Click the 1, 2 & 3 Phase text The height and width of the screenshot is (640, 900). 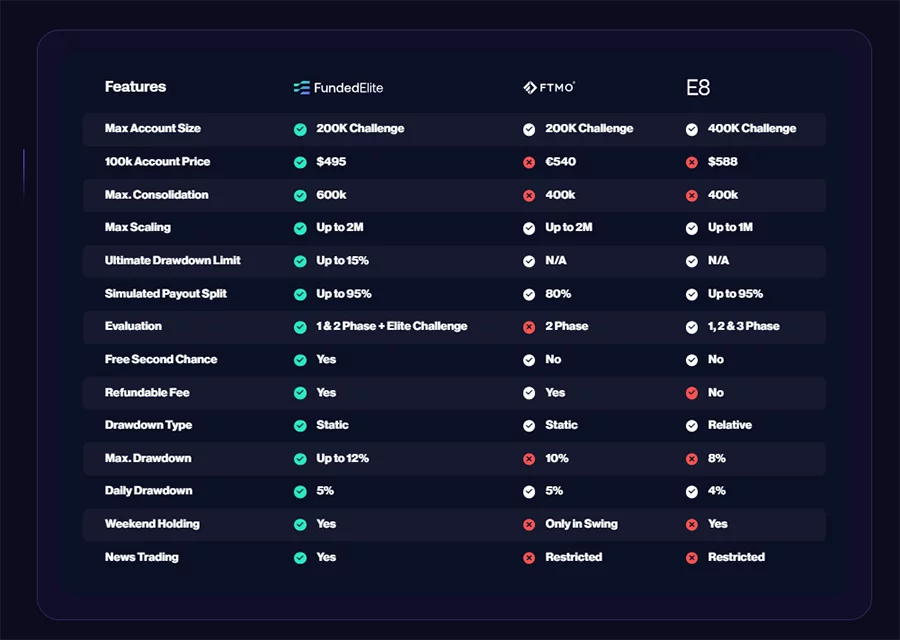point(744,326)
